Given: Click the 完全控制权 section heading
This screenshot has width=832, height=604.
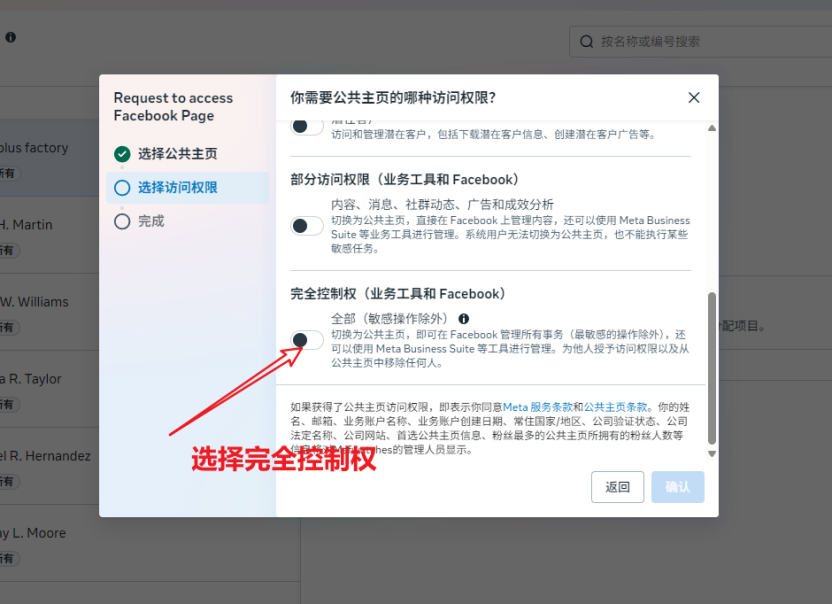Looking at the screenshot, I should pyautogui.click(x=398, y=294).
